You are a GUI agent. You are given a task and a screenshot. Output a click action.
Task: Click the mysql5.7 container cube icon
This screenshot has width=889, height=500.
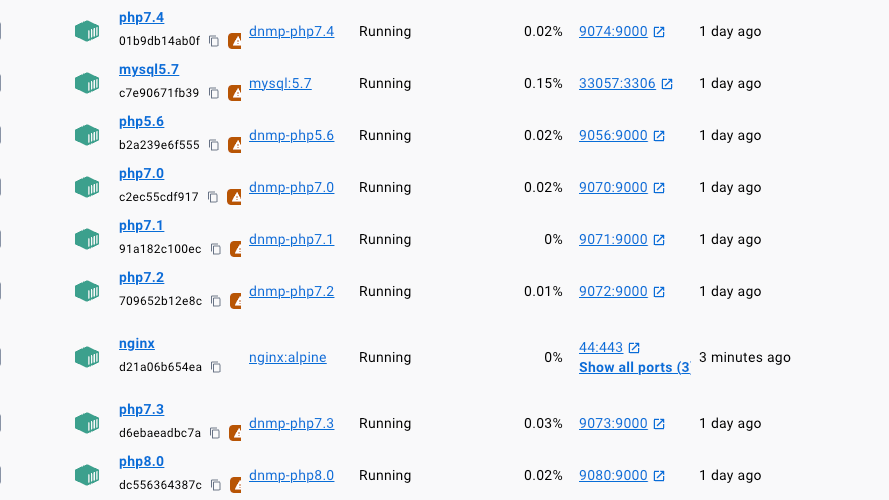click(87, 83)
